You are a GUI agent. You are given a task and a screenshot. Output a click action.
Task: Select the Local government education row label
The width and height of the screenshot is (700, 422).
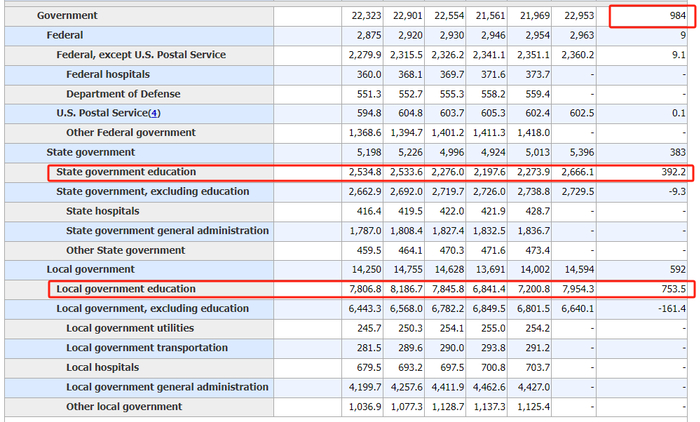126,289
